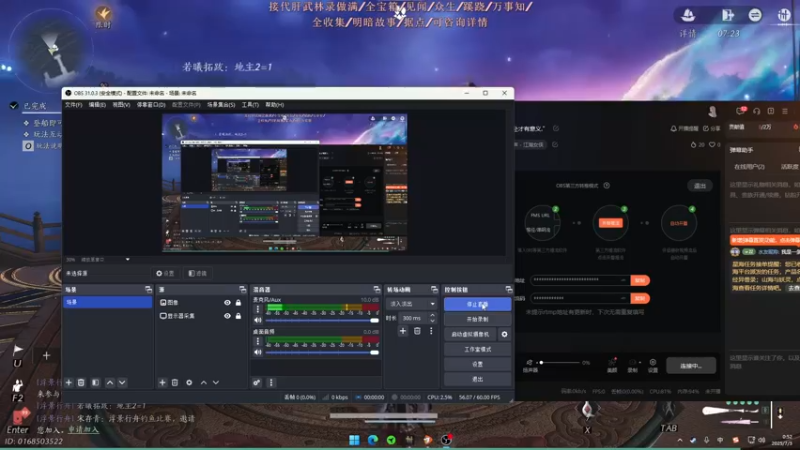Open 麦克风/Aux channel options dots
800x450 pixels.
[x=258, y=309]
